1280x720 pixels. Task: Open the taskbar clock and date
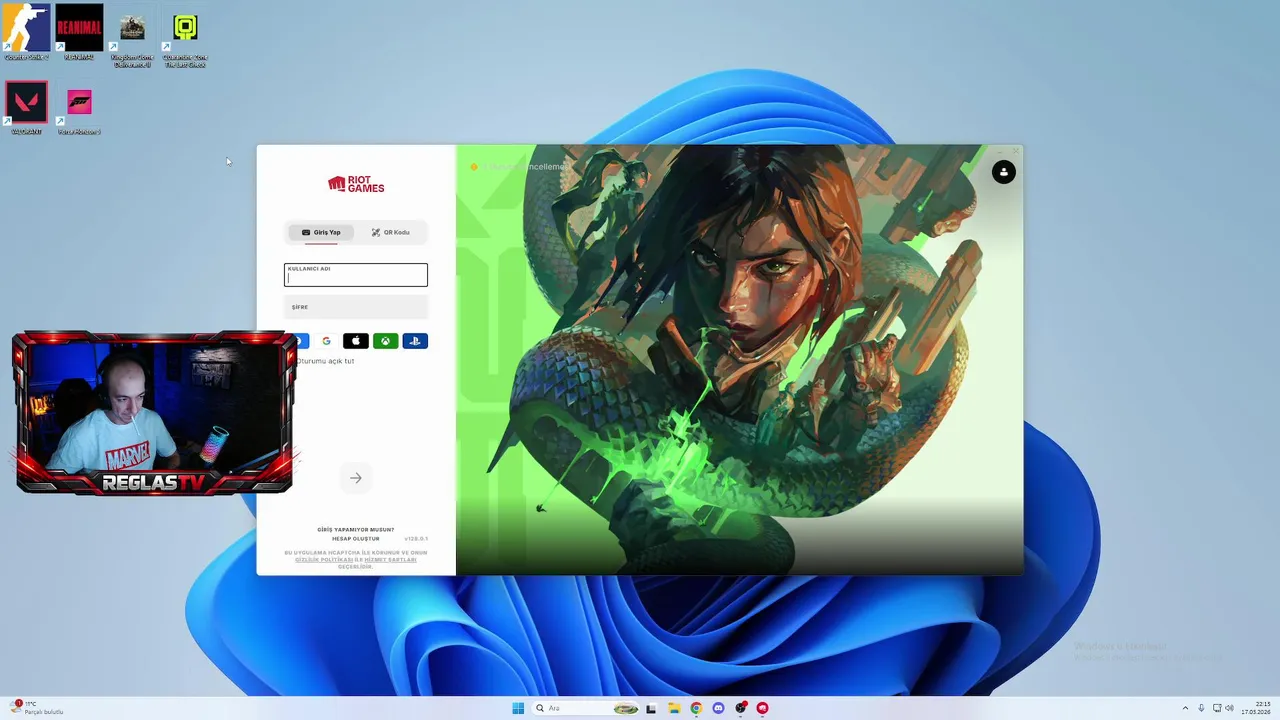click(x=1255, y=708)
